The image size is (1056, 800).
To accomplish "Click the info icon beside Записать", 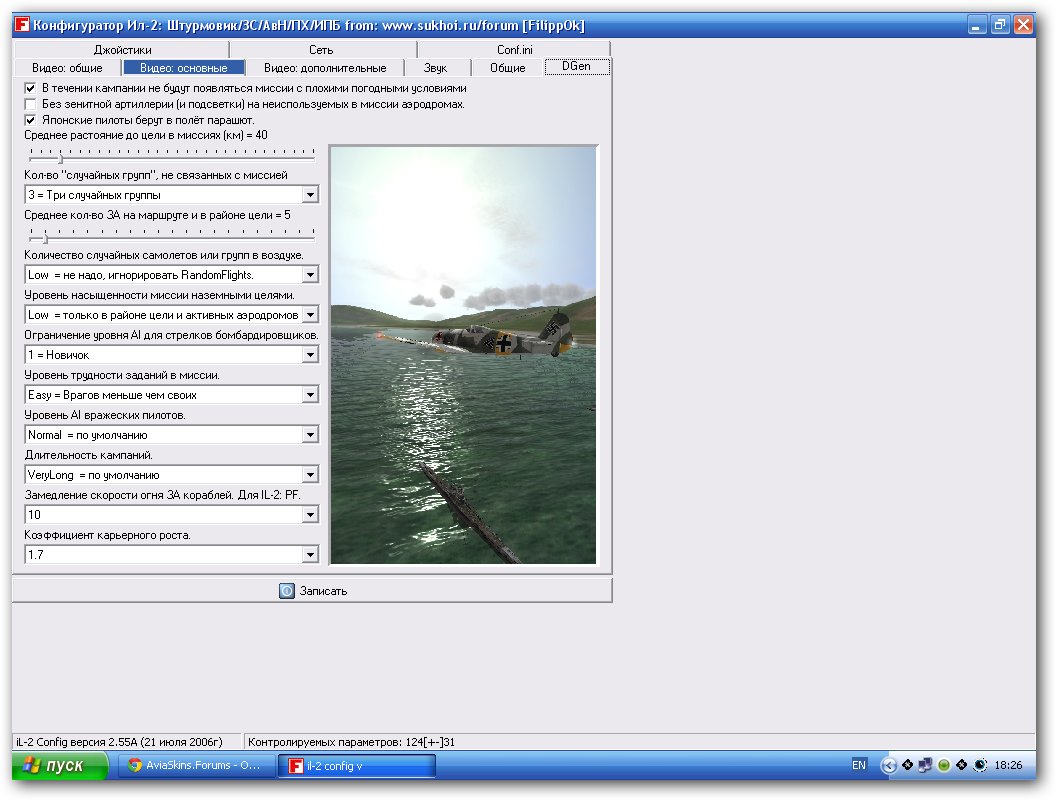I will click(287, 591).
